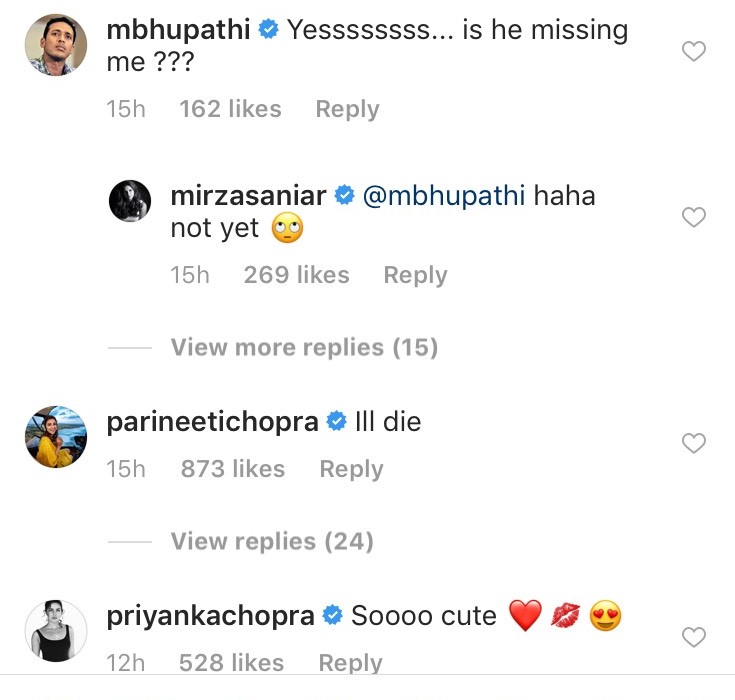Tap heart on priyankachopra's comment
This screenshot has height=700, width=735.
(x=693, y=636)
